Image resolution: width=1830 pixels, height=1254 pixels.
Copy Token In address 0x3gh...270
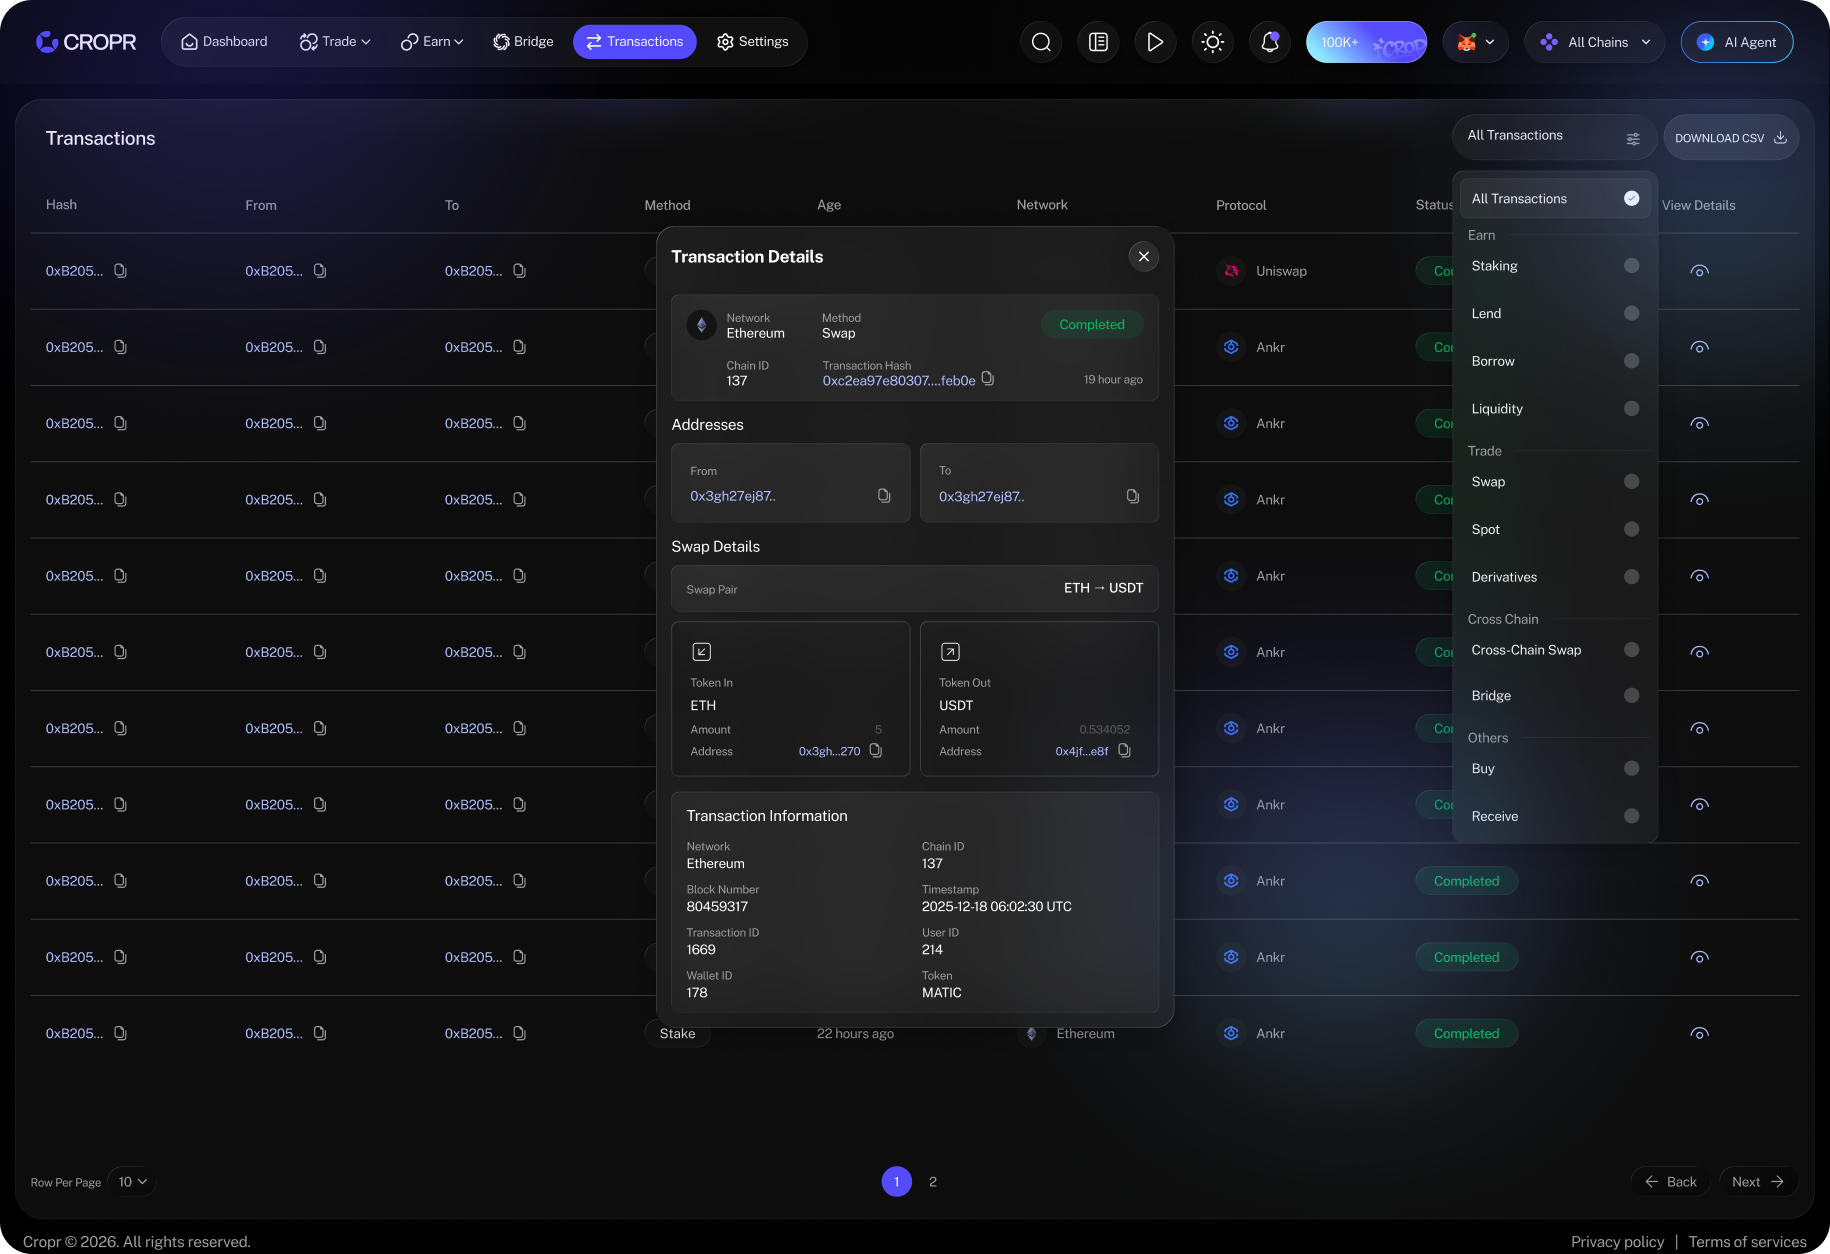click(x=876, y=751)
